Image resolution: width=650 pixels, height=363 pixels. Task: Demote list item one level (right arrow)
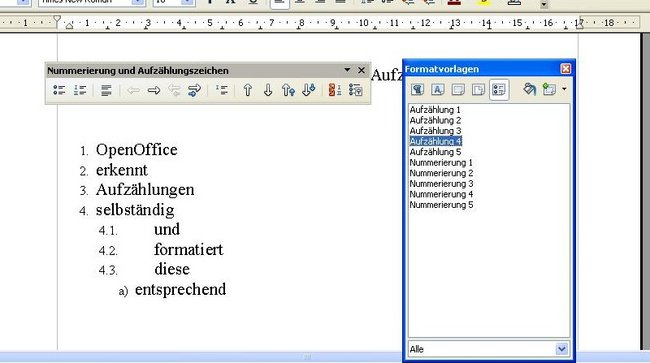154,90
